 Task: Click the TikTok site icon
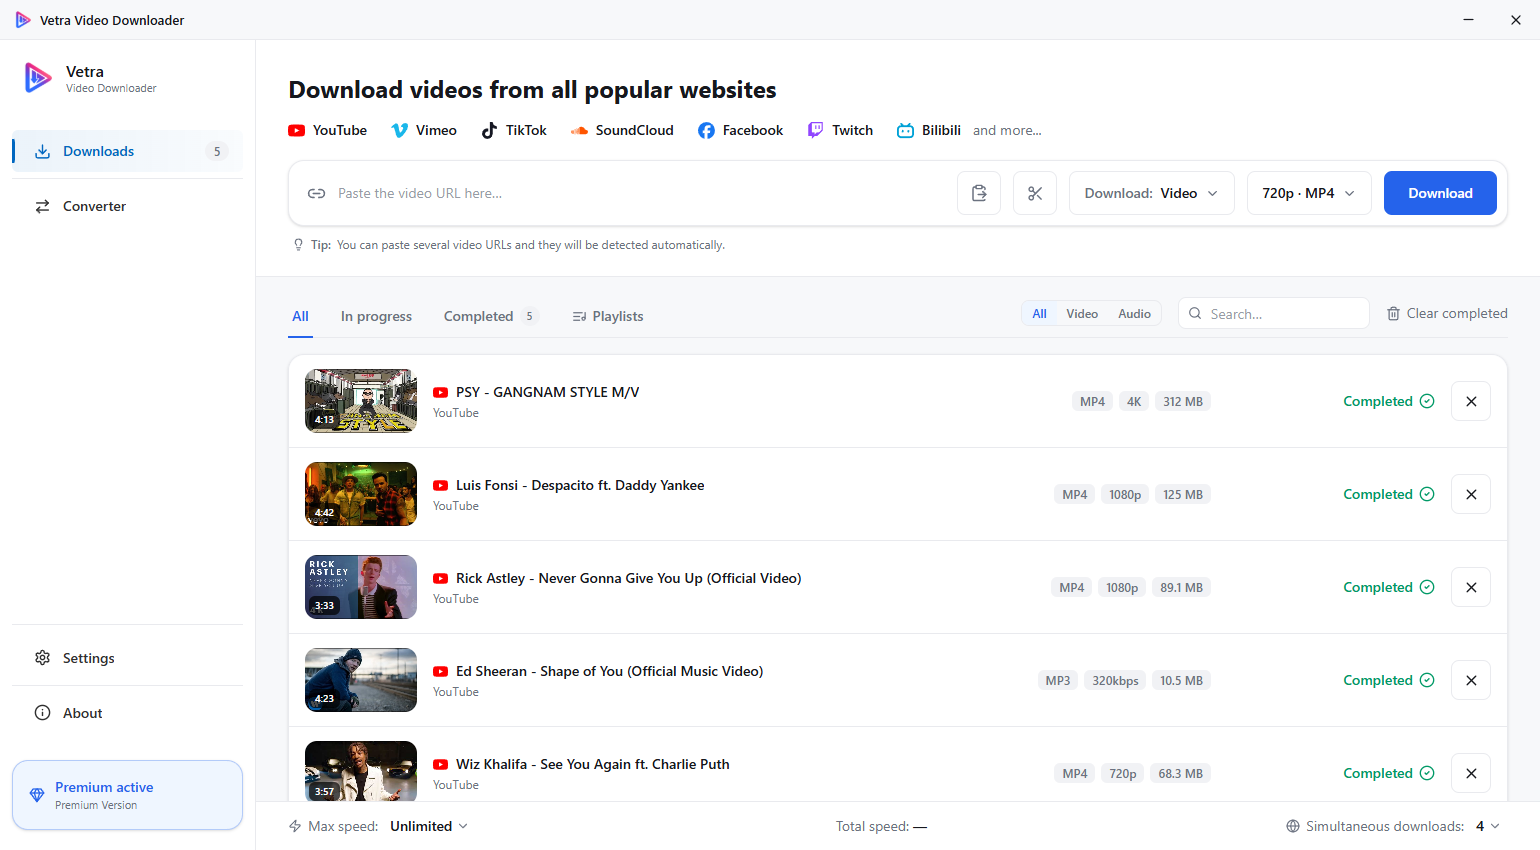tap(489, 130)
